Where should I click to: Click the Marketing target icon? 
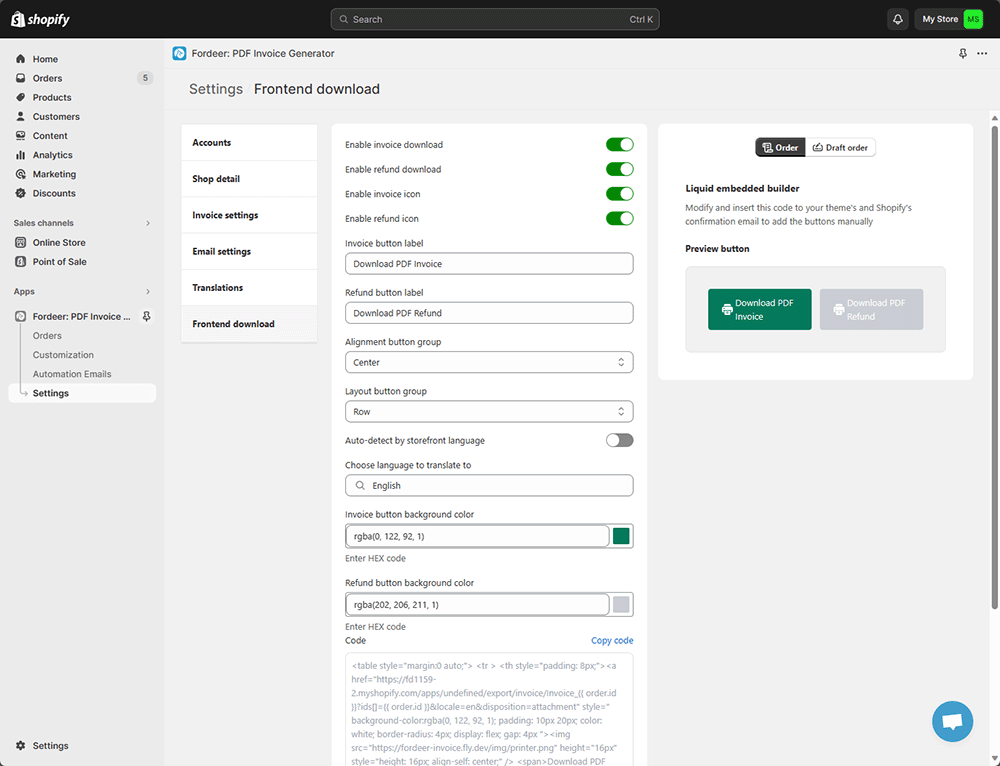tap(20, 173)
